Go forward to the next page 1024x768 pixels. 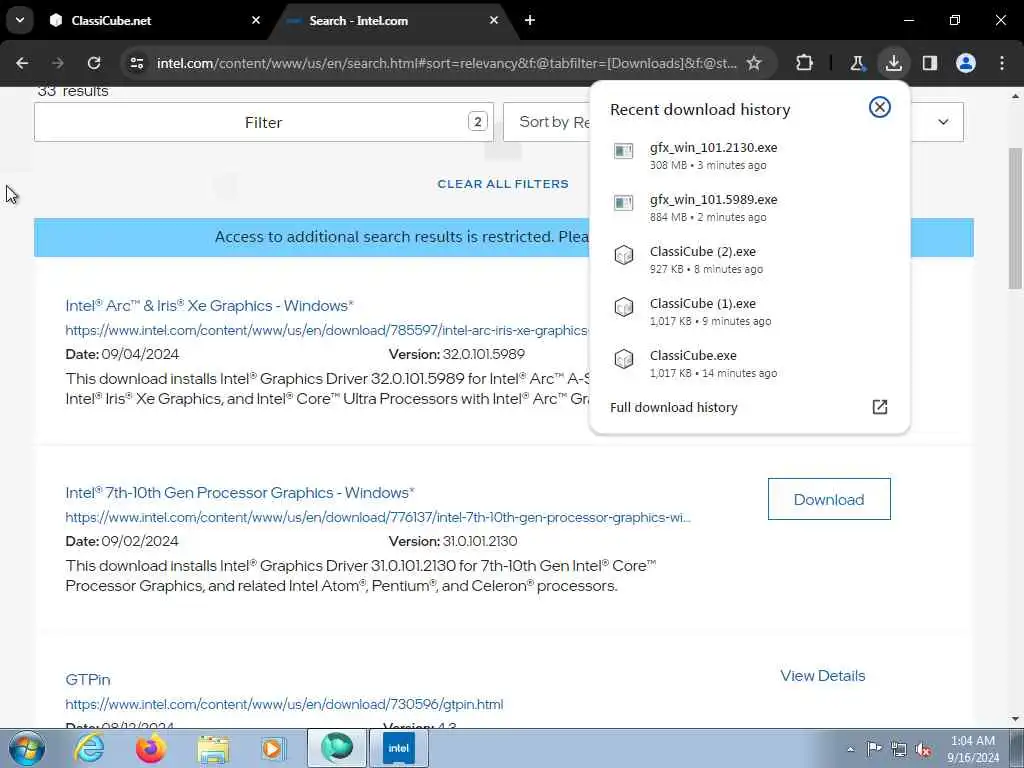pyautogui.click(x=58, y=63)
